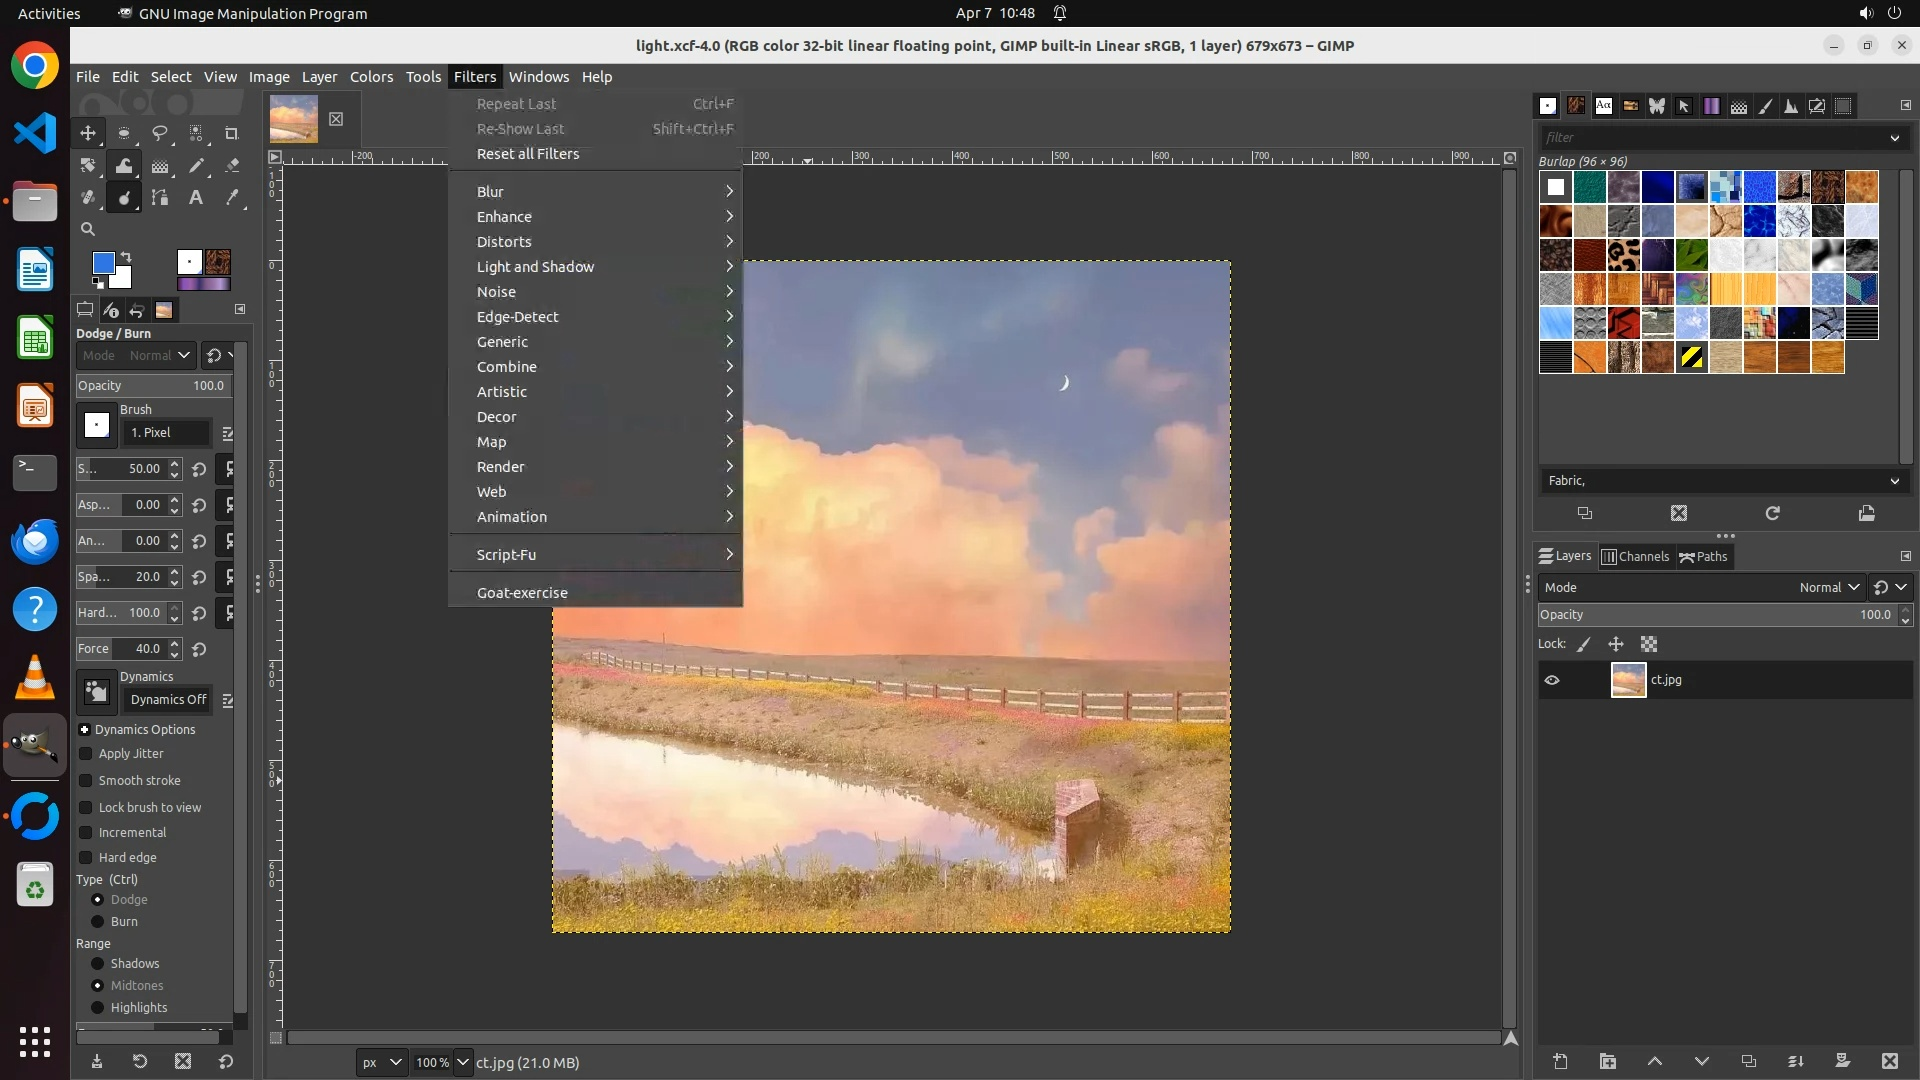Expand the Light and Shadow submenu
Viewport: 1920px width, 1080px height.
(x=536, y=267)
